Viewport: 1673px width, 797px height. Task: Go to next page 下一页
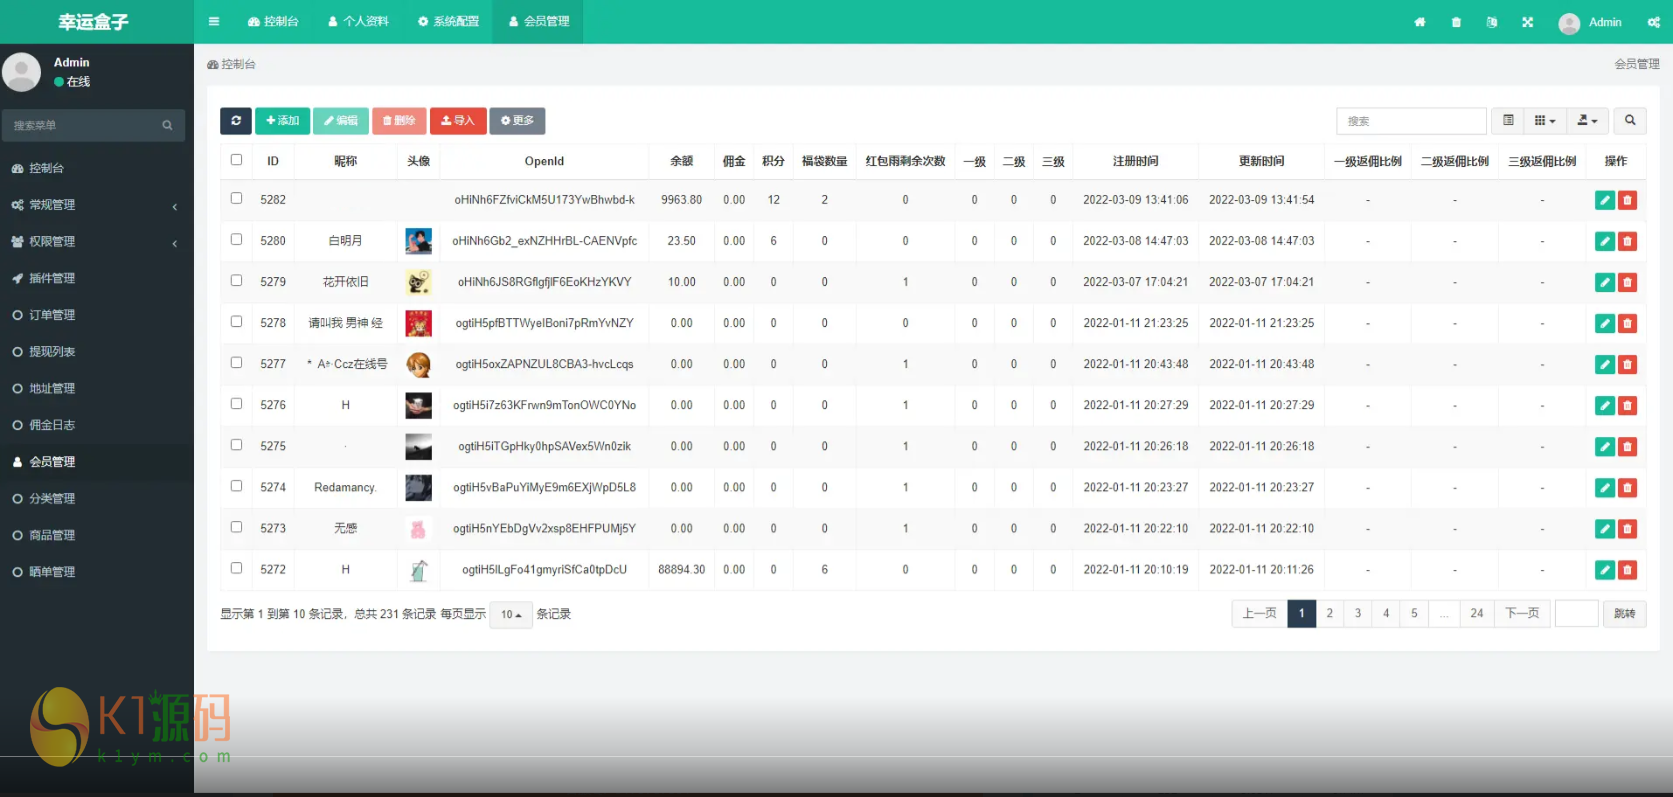pos(1522,613)
